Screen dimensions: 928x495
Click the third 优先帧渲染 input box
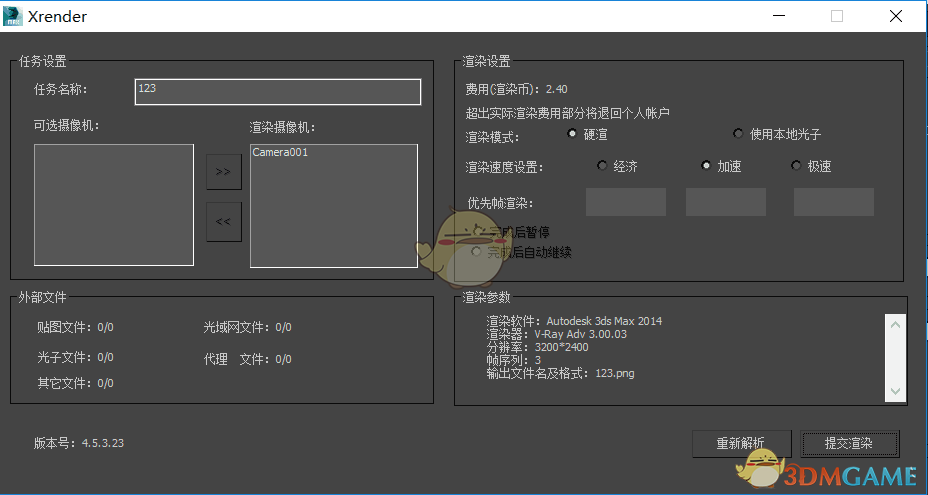[x=833, y=202]
